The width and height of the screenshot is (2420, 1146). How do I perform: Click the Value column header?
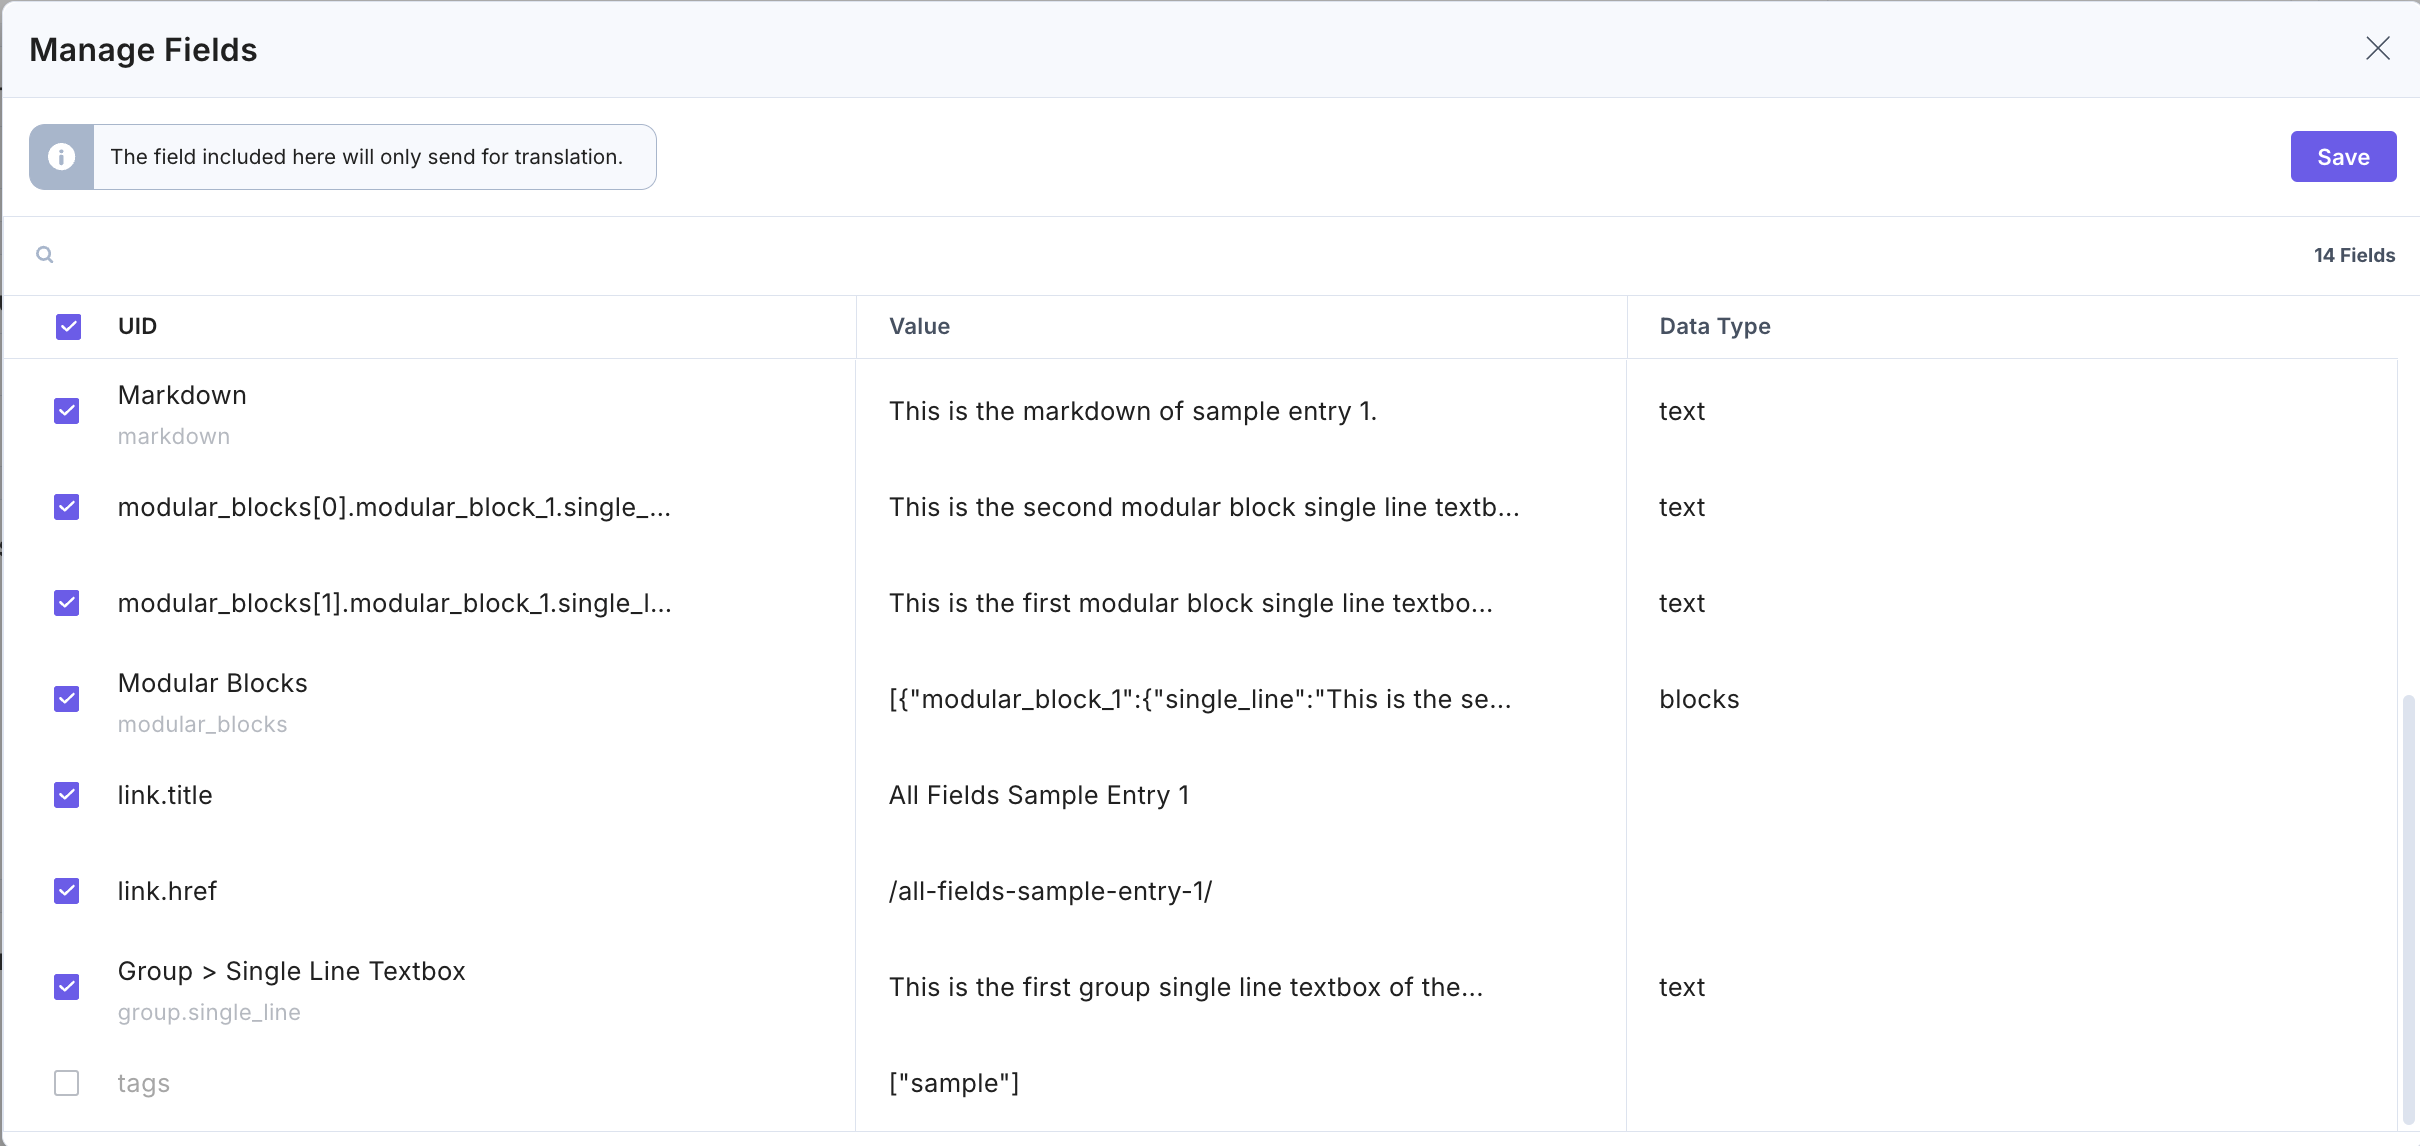tap(919, 327)
